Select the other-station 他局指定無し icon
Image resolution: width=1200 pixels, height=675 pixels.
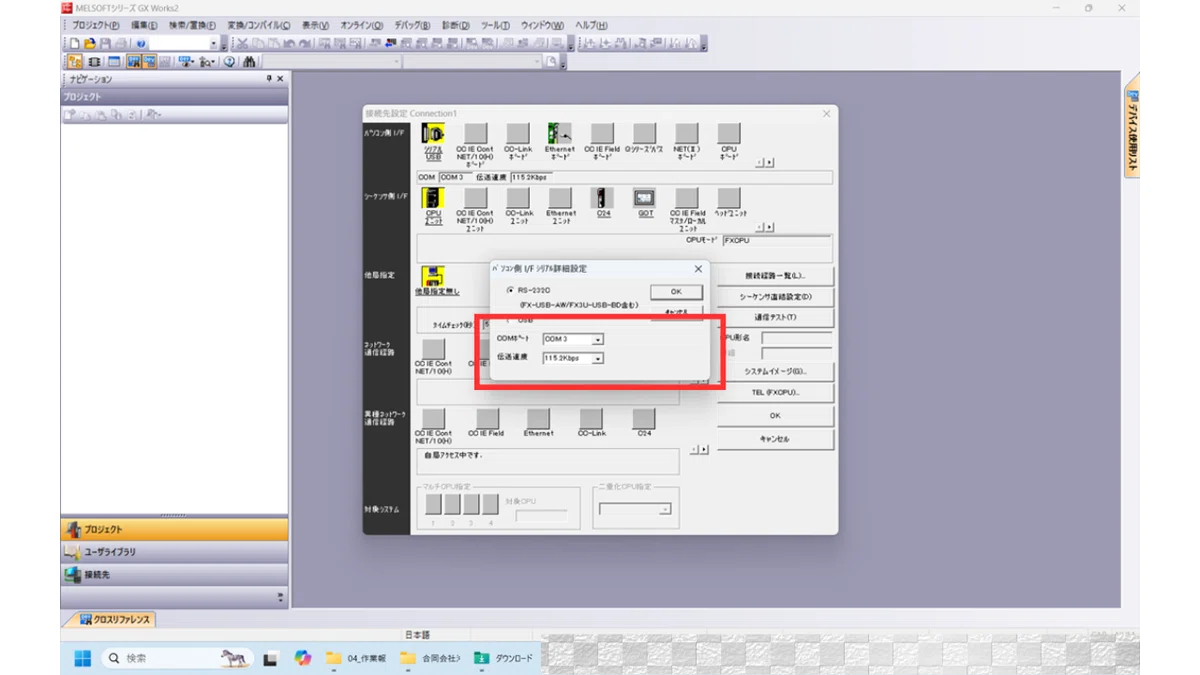[434, 276]
